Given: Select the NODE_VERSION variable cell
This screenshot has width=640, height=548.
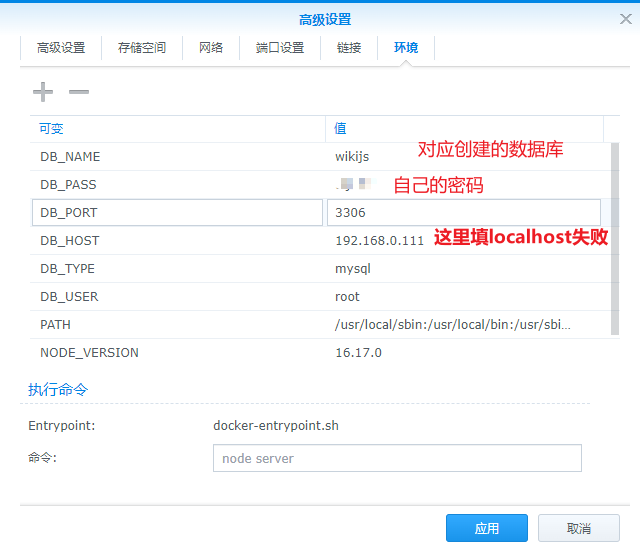Looking at the screenshot, I should coord(178,353).
